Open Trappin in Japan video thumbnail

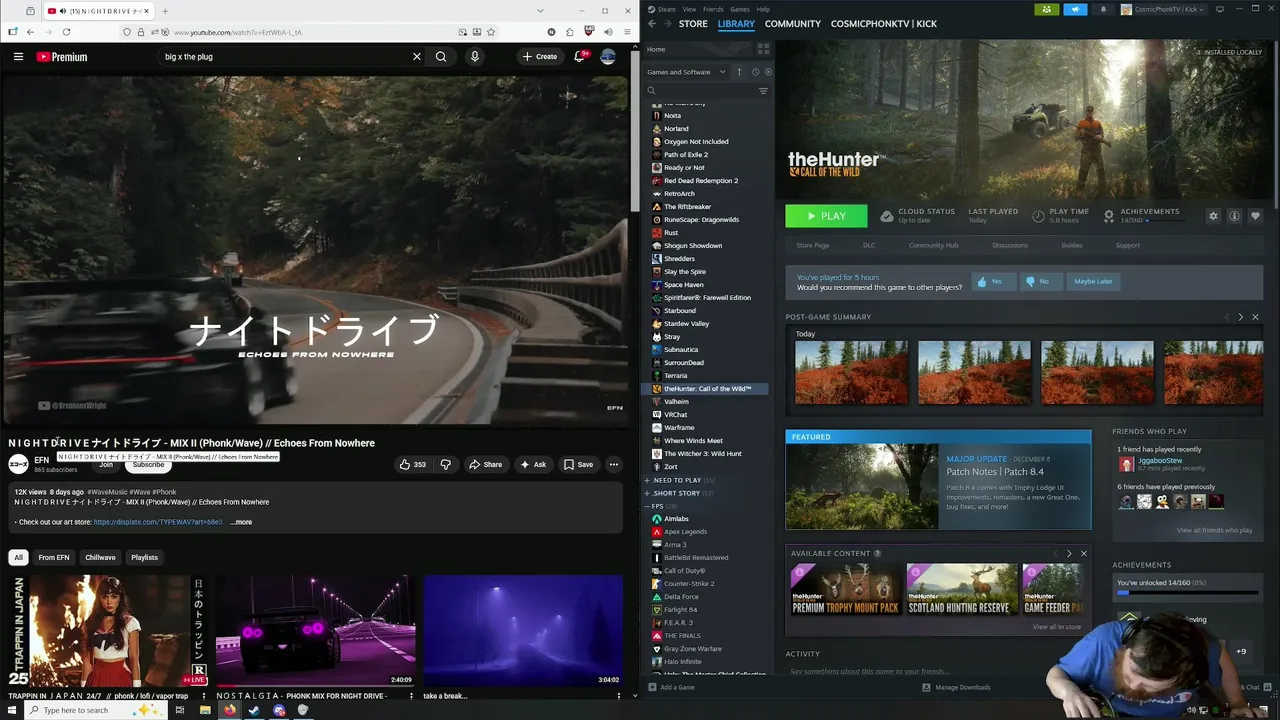109,630
